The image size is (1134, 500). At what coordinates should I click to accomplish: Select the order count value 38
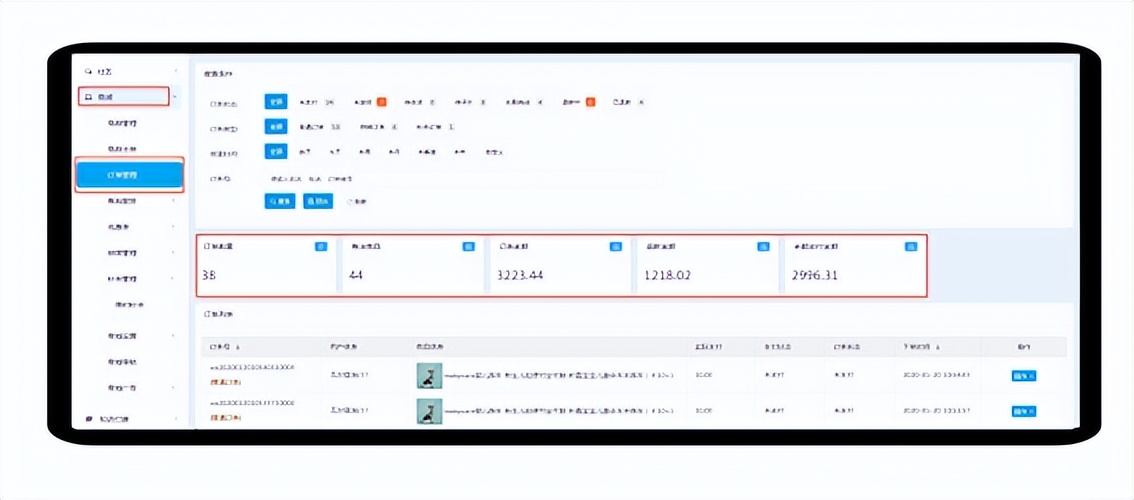click(210, 275)
